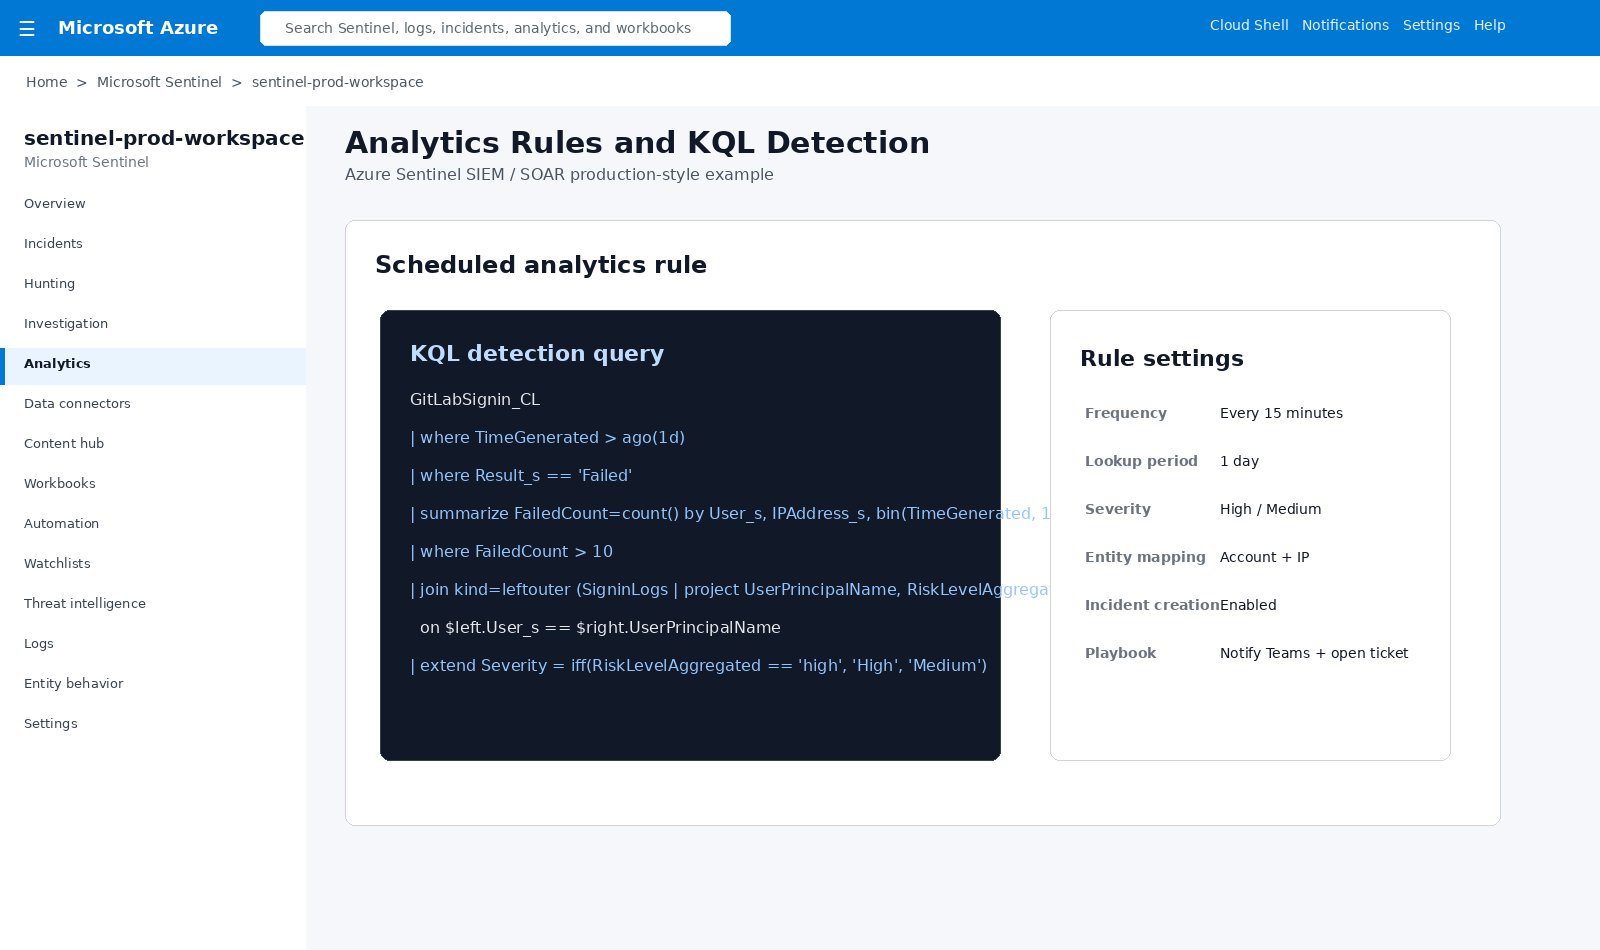Viewport: 1600px width, 950px height.
Task: Open Help in the top bar
Action: [1489, 25]
